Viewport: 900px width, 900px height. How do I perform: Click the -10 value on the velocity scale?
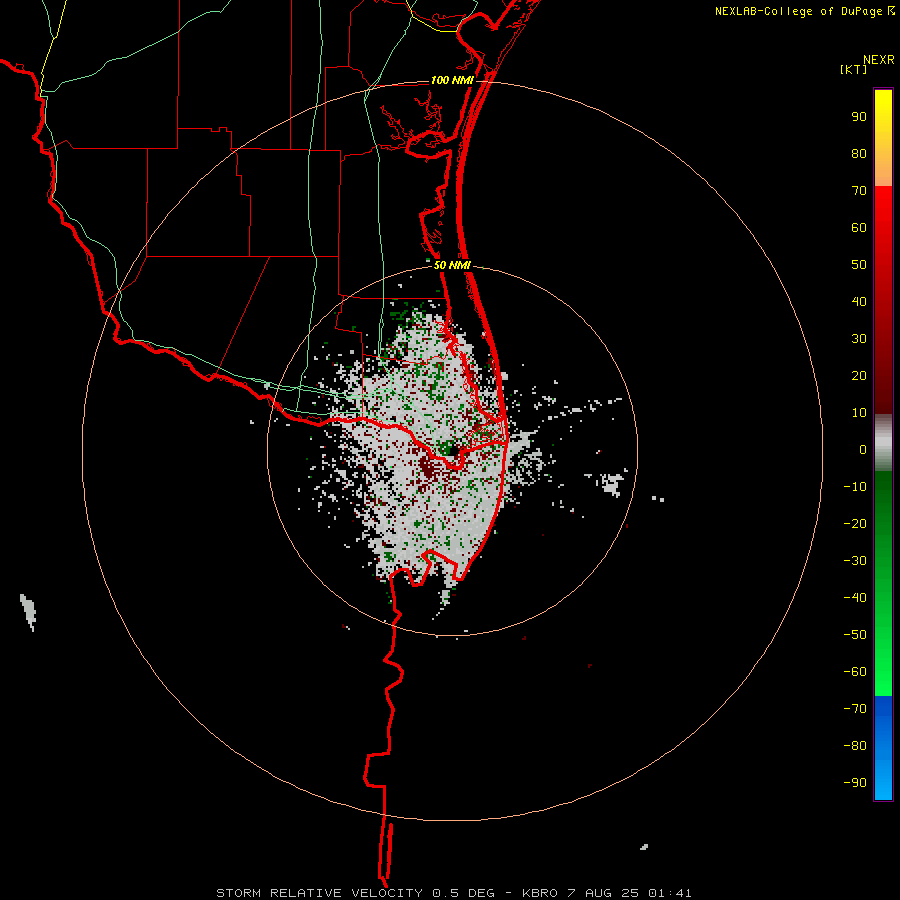(855, 487)
